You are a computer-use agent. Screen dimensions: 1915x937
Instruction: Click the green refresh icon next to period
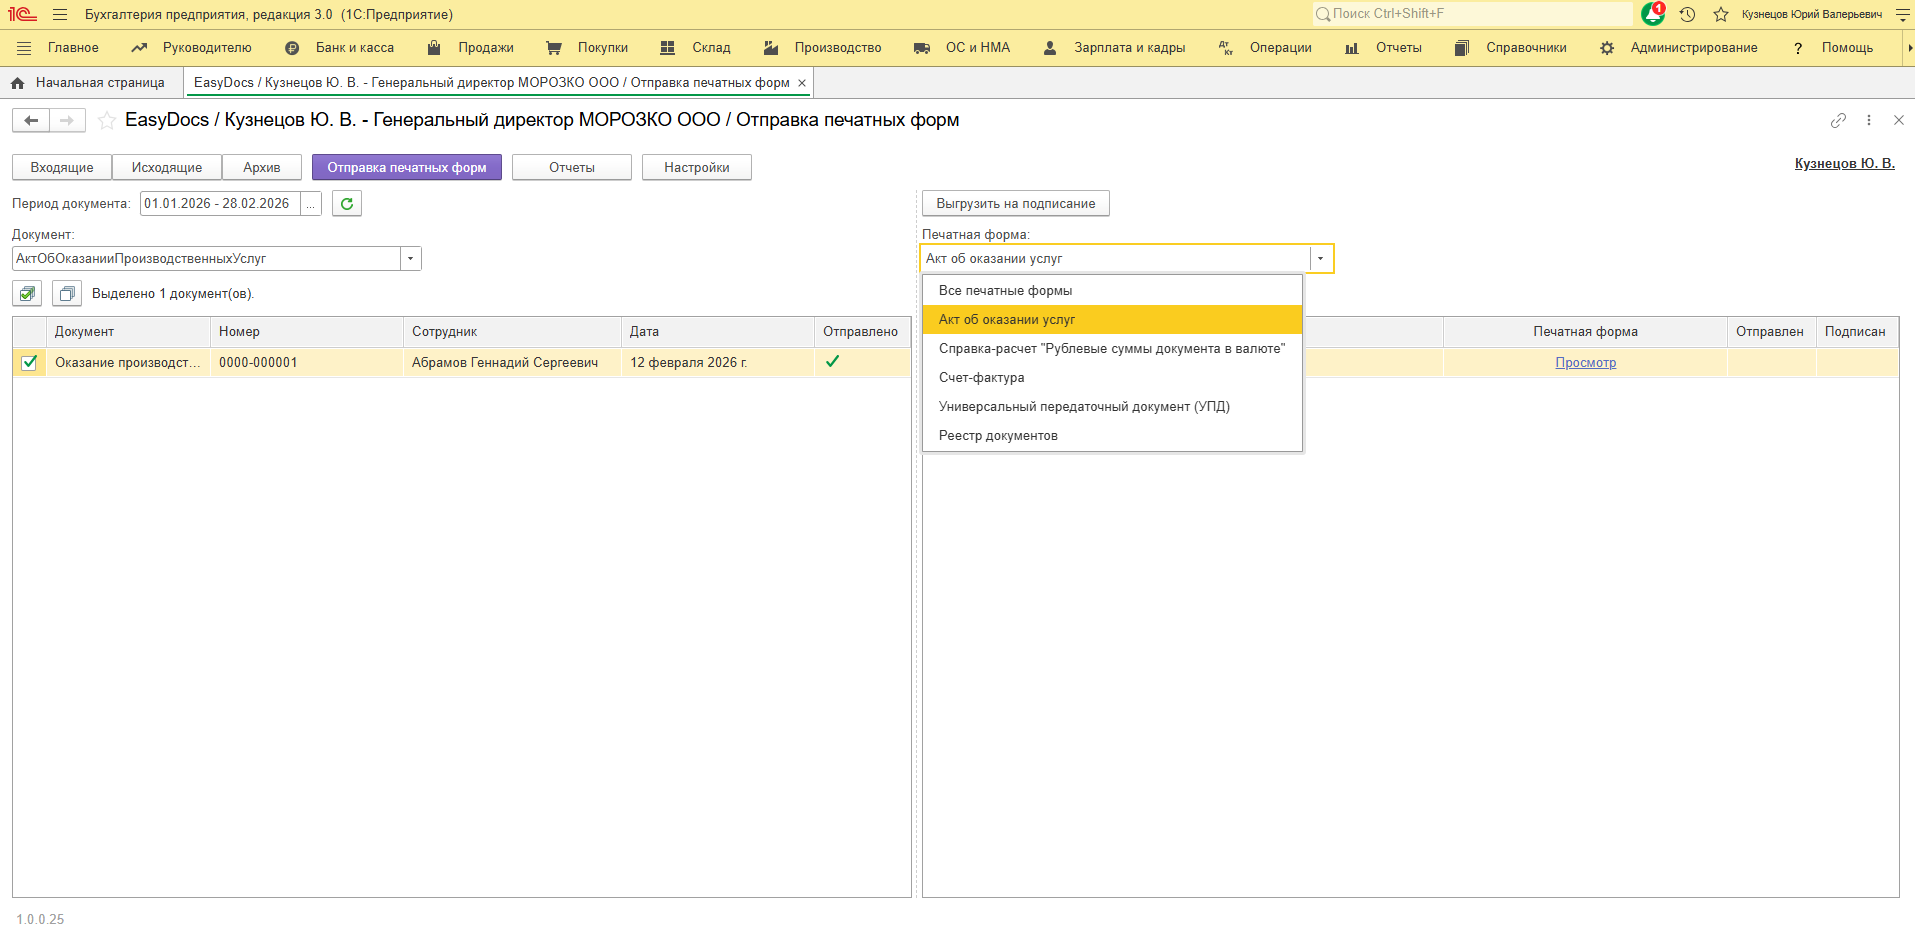point(347,204)
